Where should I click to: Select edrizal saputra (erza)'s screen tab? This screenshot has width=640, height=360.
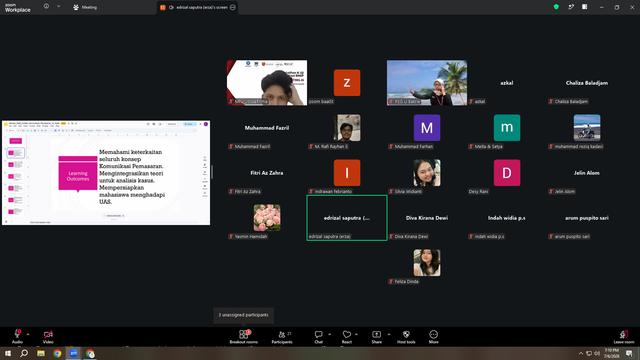coord(198,7)
